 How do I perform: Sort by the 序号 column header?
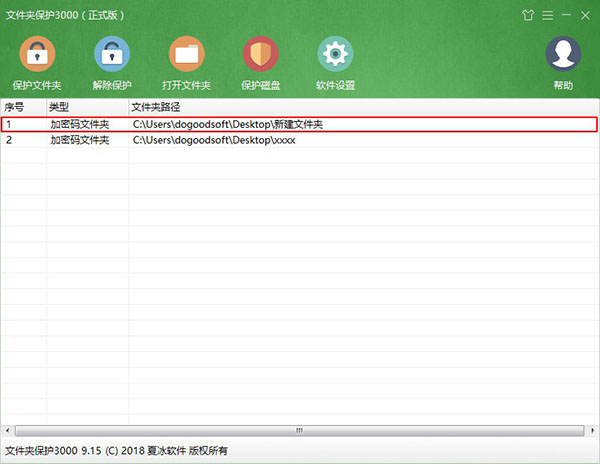pos(23,106)
